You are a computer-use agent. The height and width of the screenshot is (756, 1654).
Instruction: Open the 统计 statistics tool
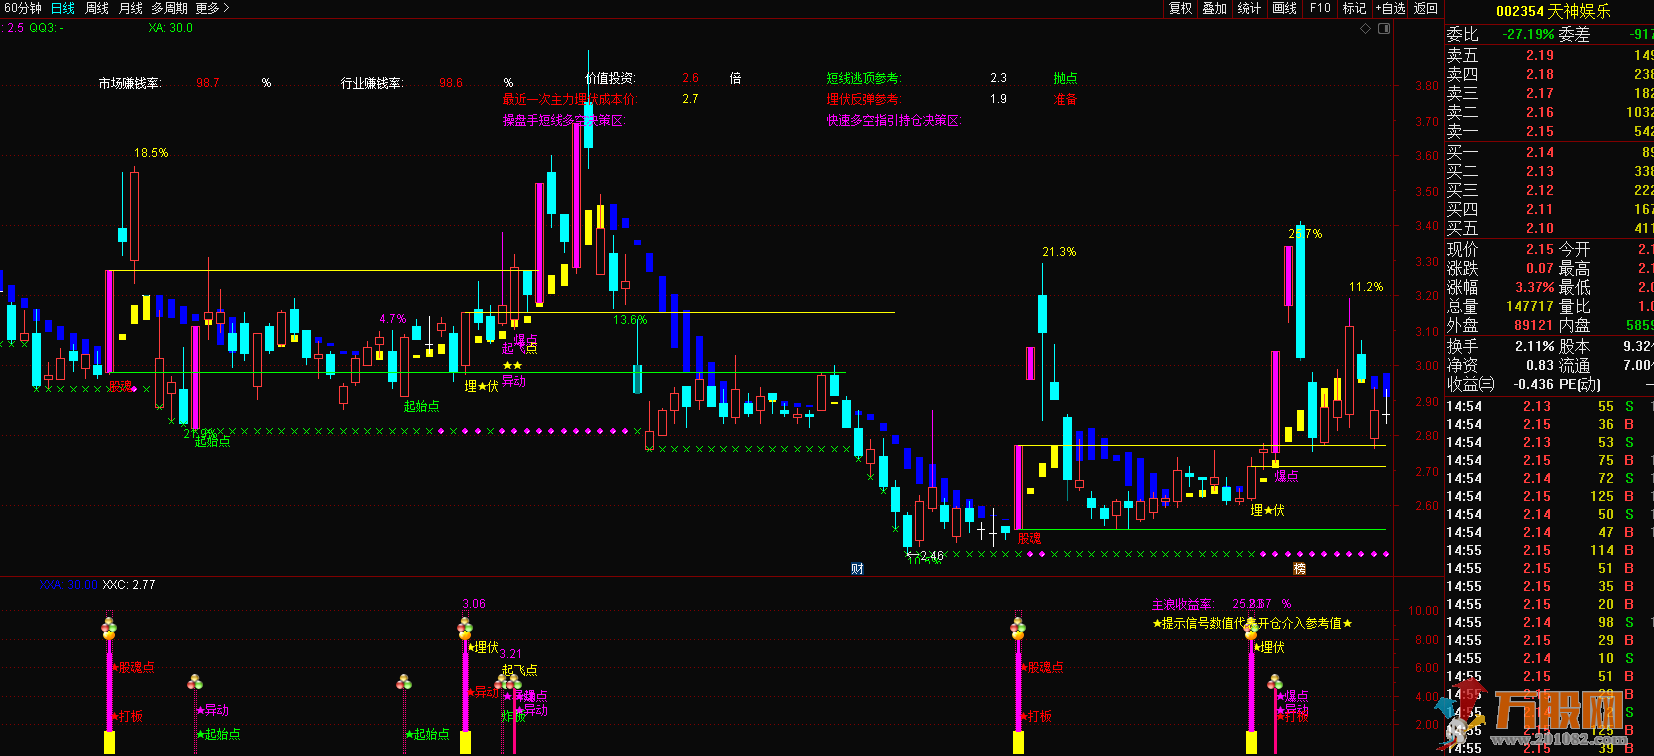pyautogui.click(x=1250, y=8)
